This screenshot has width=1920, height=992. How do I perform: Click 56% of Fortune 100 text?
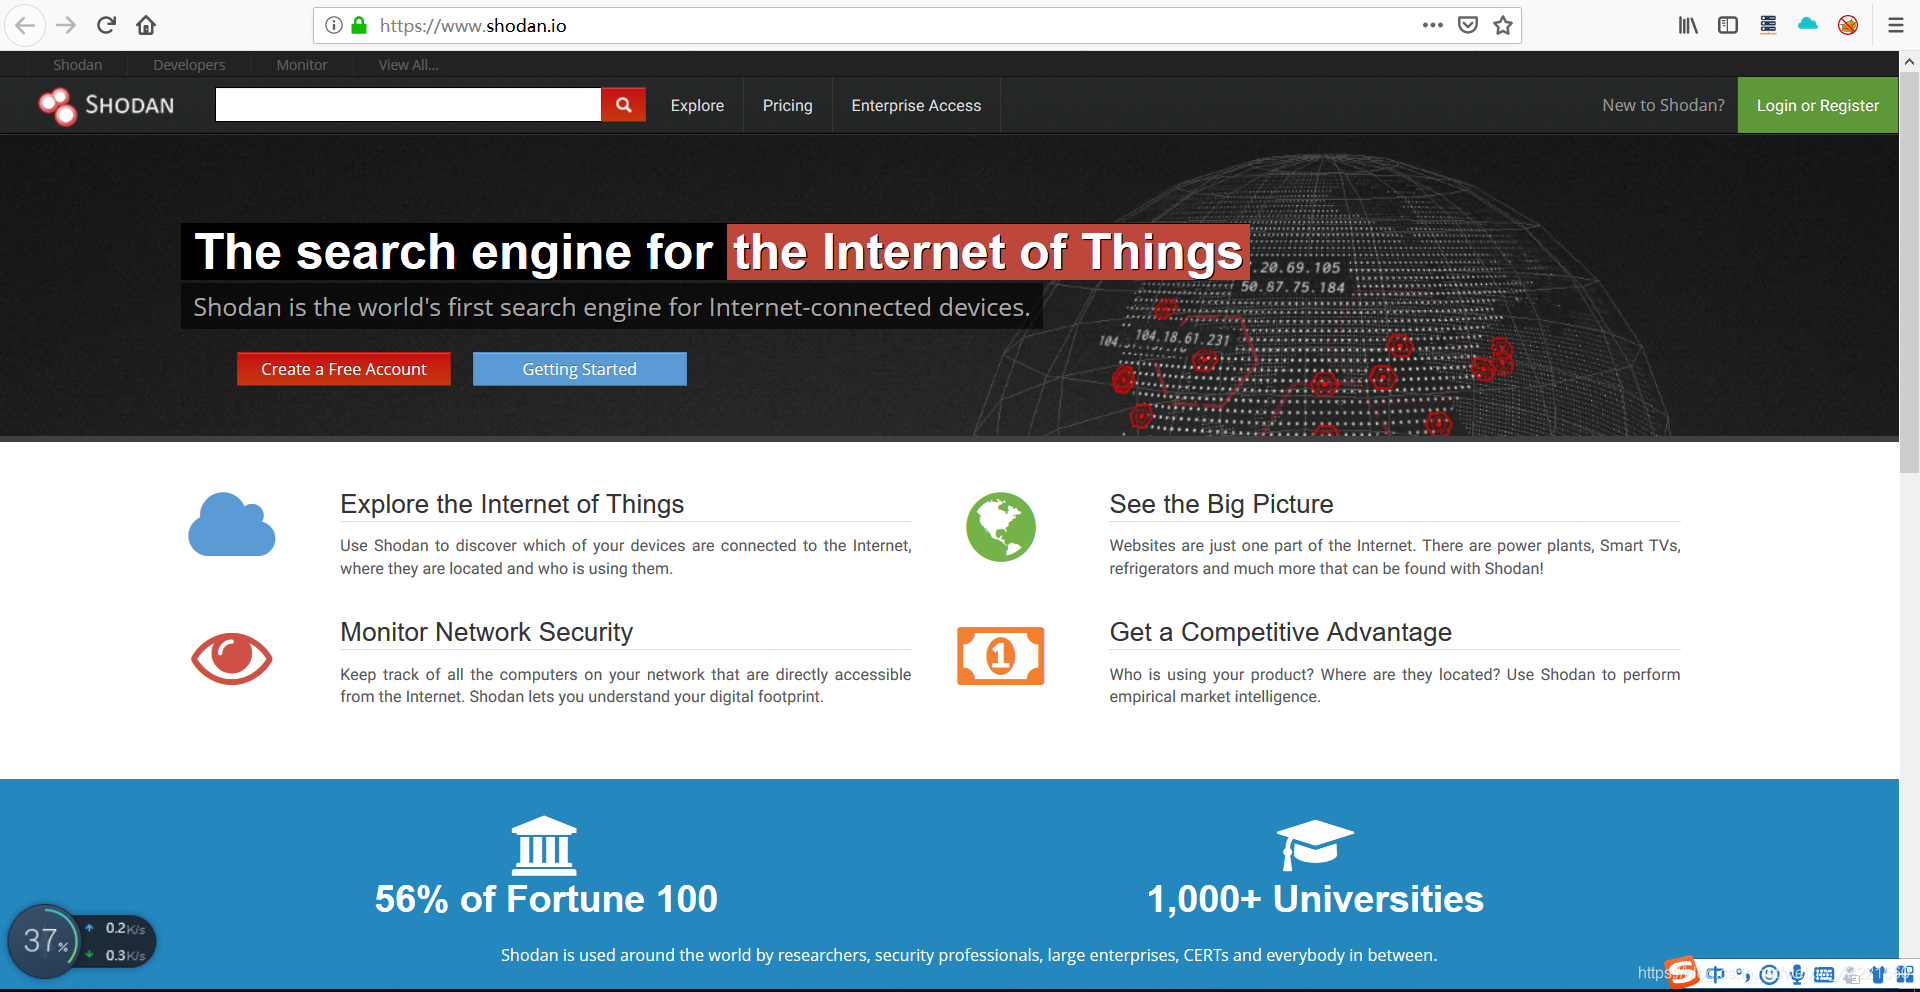(546, 899)
